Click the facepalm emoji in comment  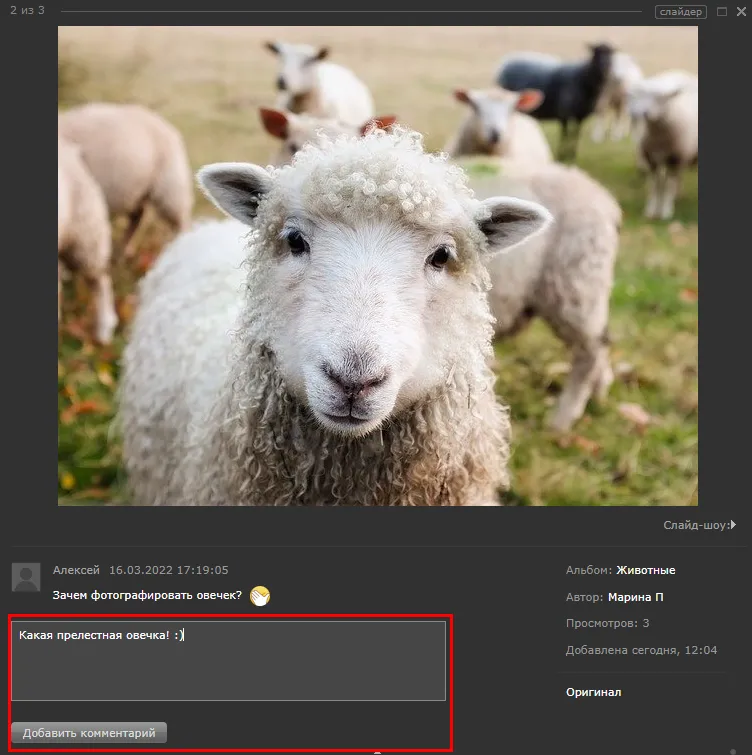(x=260, y=596)
